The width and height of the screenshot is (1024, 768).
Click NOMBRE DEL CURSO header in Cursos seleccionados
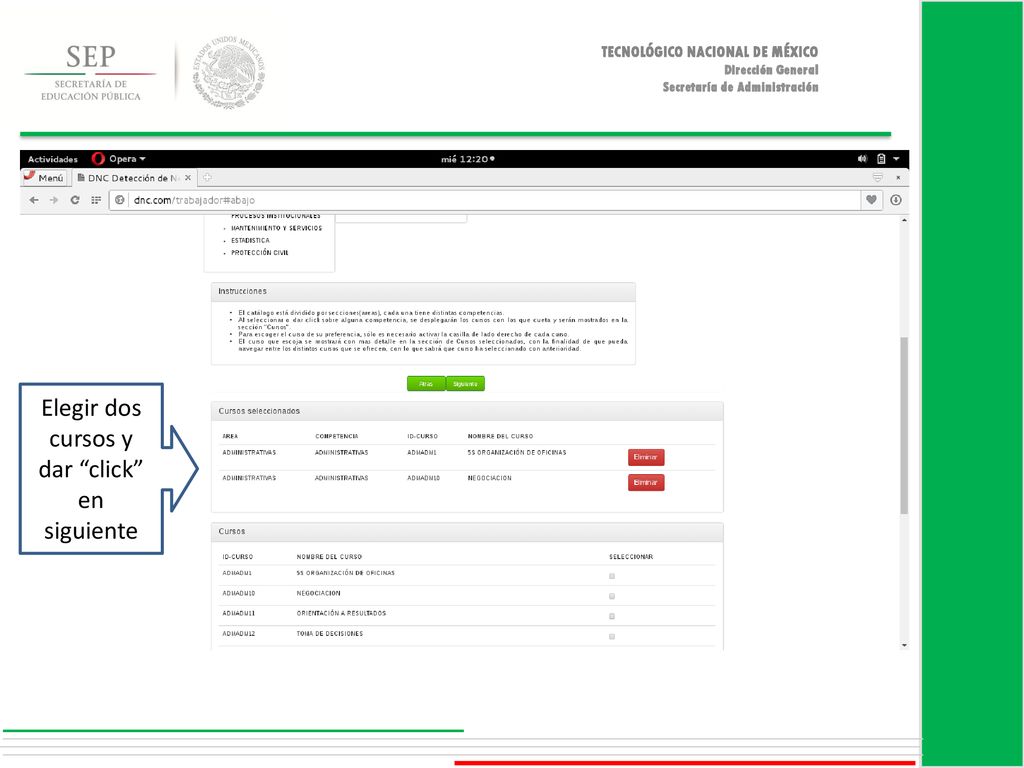coord(500,436)
